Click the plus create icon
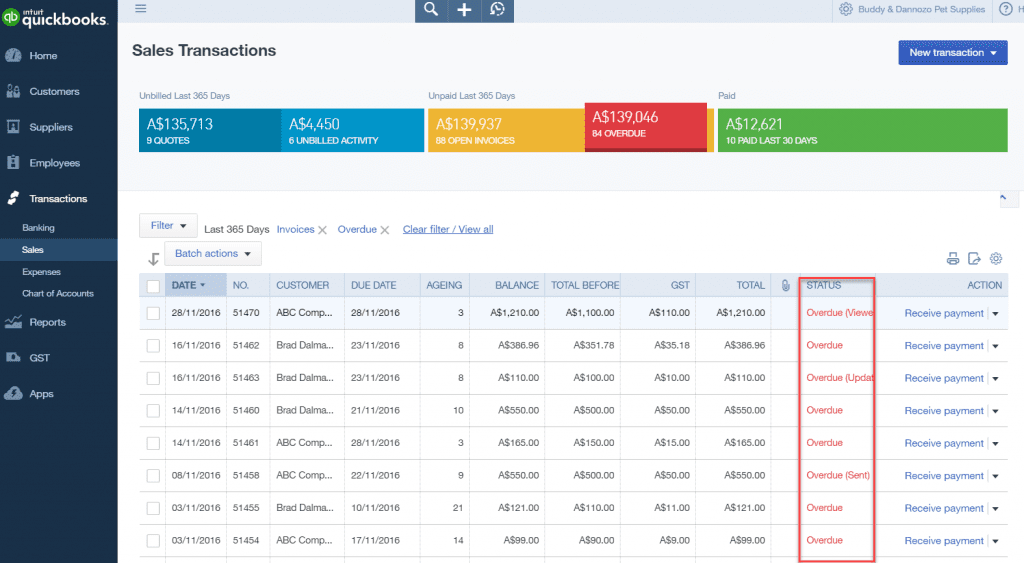The image size is (1024, 563). pos(464,10)
